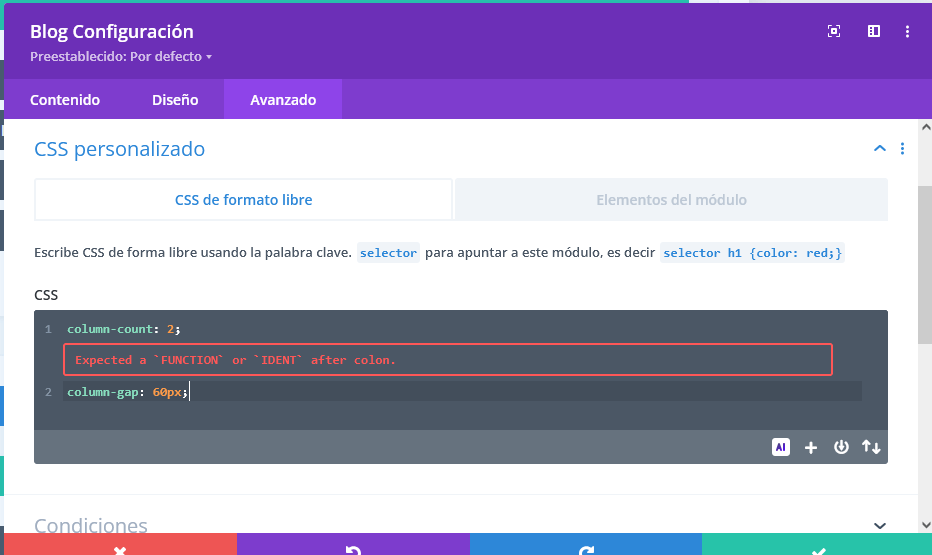
Task: Expand the Condiciones section
Action: pos(880,525)
